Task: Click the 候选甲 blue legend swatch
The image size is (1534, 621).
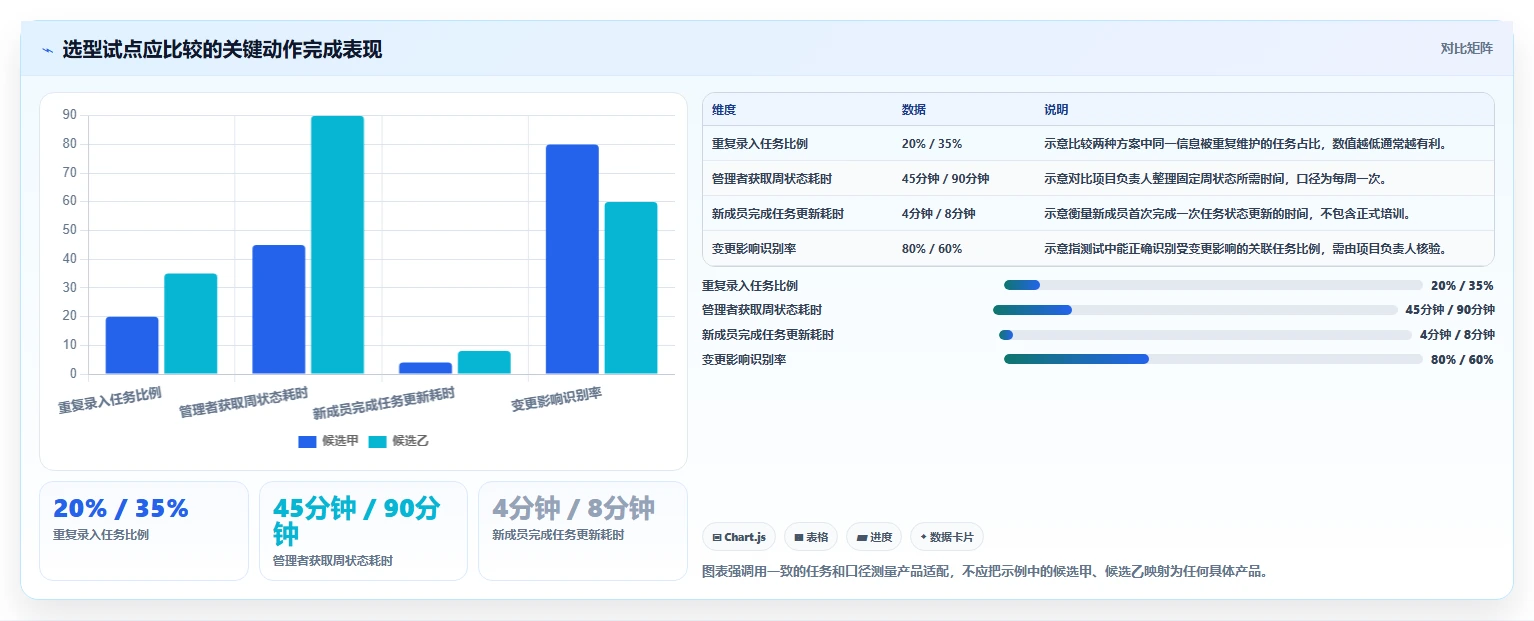Action: pyautogui.click(x=307, y=442)
